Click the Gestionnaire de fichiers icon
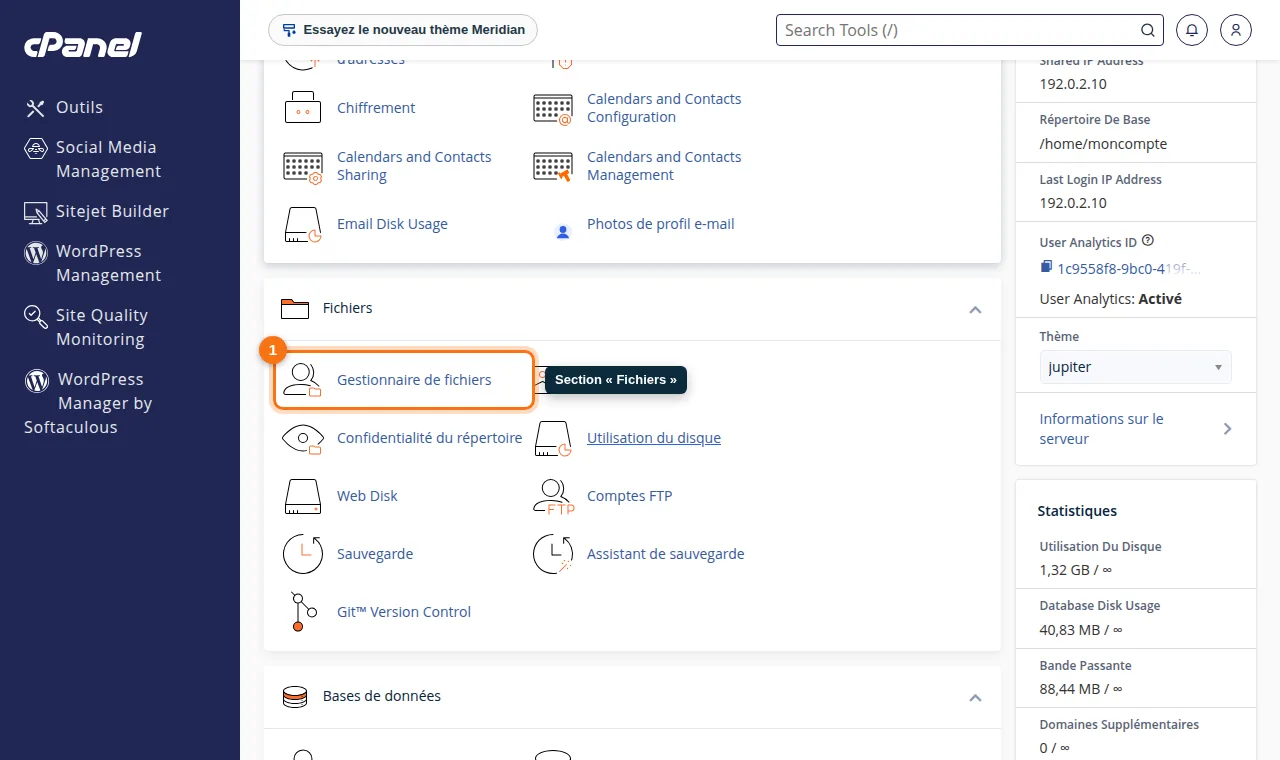 [302, 380]
